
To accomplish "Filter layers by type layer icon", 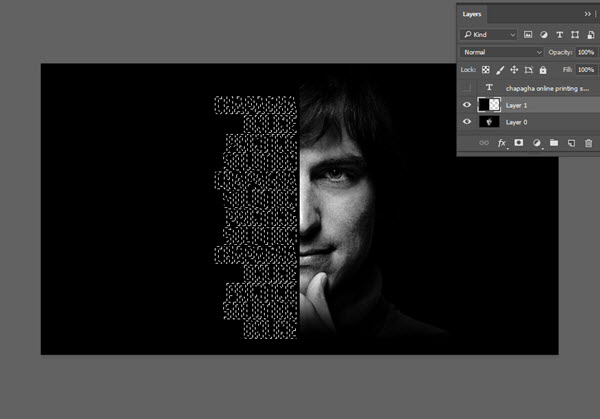I will pyautogui.click(x=559, y=35).
